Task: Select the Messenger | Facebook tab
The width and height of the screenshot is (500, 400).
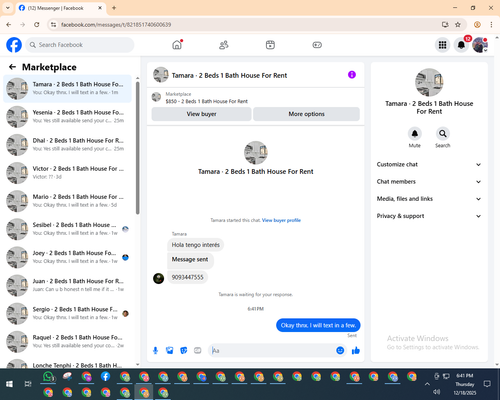Action: coord(60,8)
